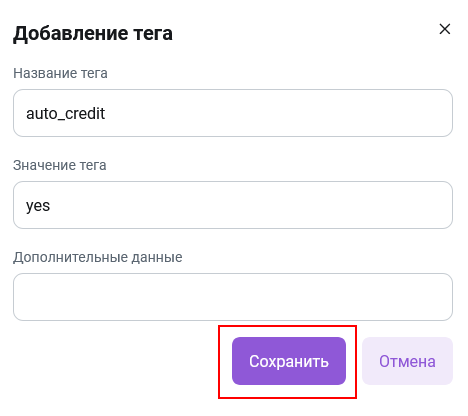This screenshot has height=416, width=468.
Task: Cancel with the Отмена button
Action: pyautogui.click(x=407, y=361)
